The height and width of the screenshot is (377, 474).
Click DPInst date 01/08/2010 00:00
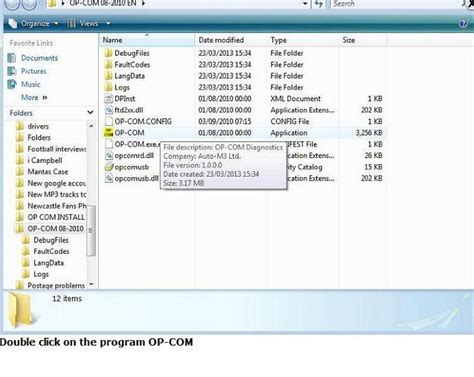pyautogui.click(x=225, y=99)
